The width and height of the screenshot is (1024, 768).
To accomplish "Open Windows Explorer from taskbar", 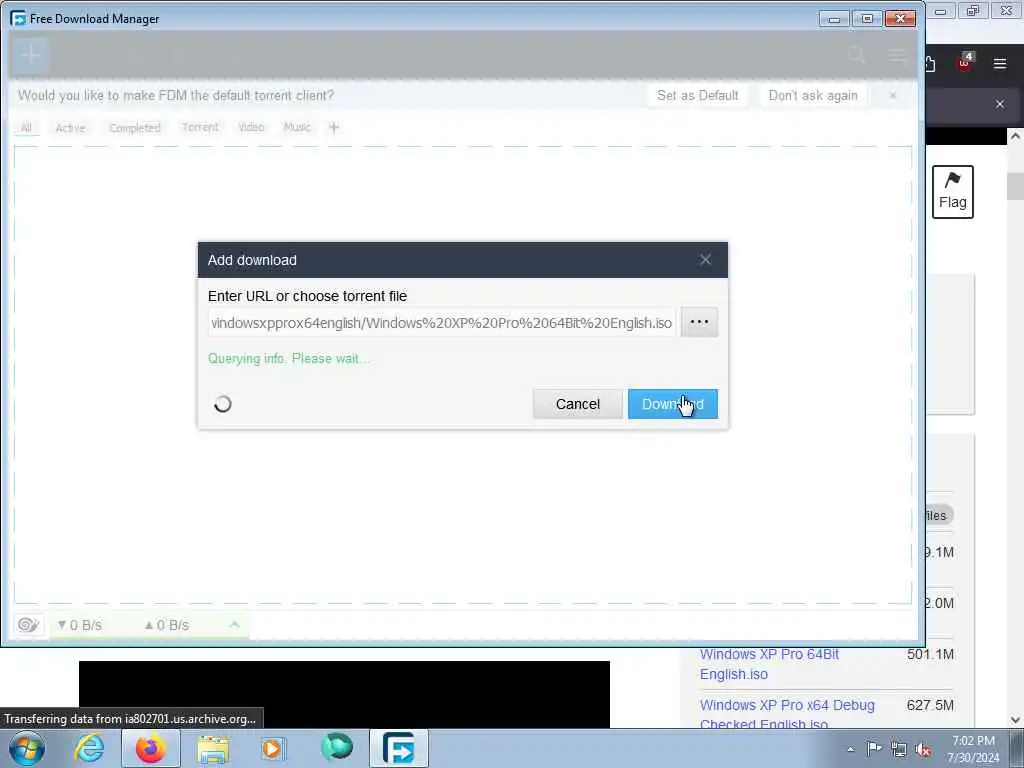I will (x=213, y=749).
